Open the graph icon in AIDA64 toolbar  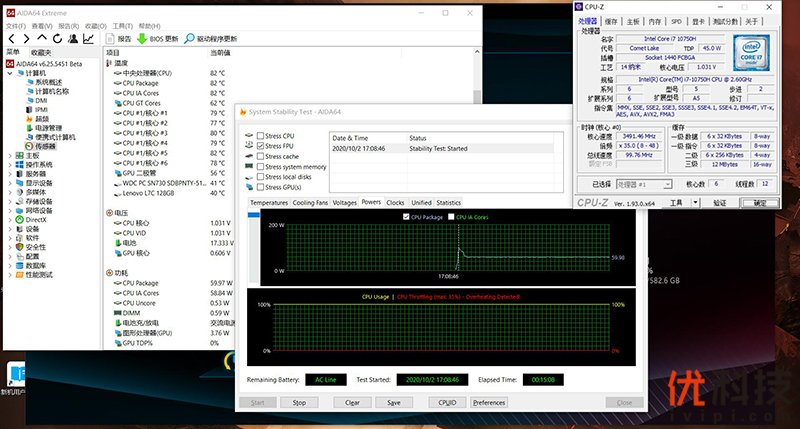point(89,39)
